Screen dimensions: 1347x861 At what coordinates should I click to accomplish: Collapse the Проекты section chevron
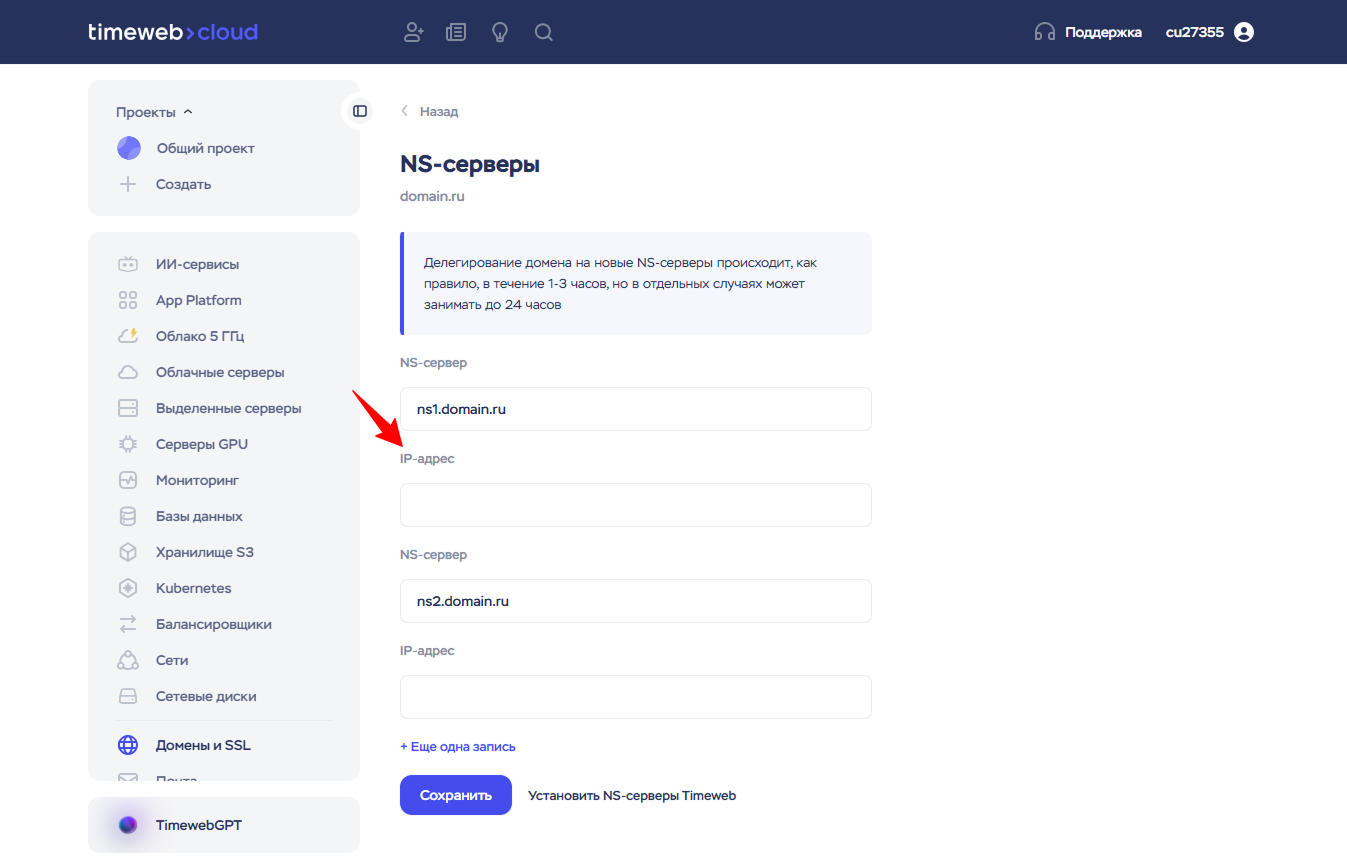188,112
